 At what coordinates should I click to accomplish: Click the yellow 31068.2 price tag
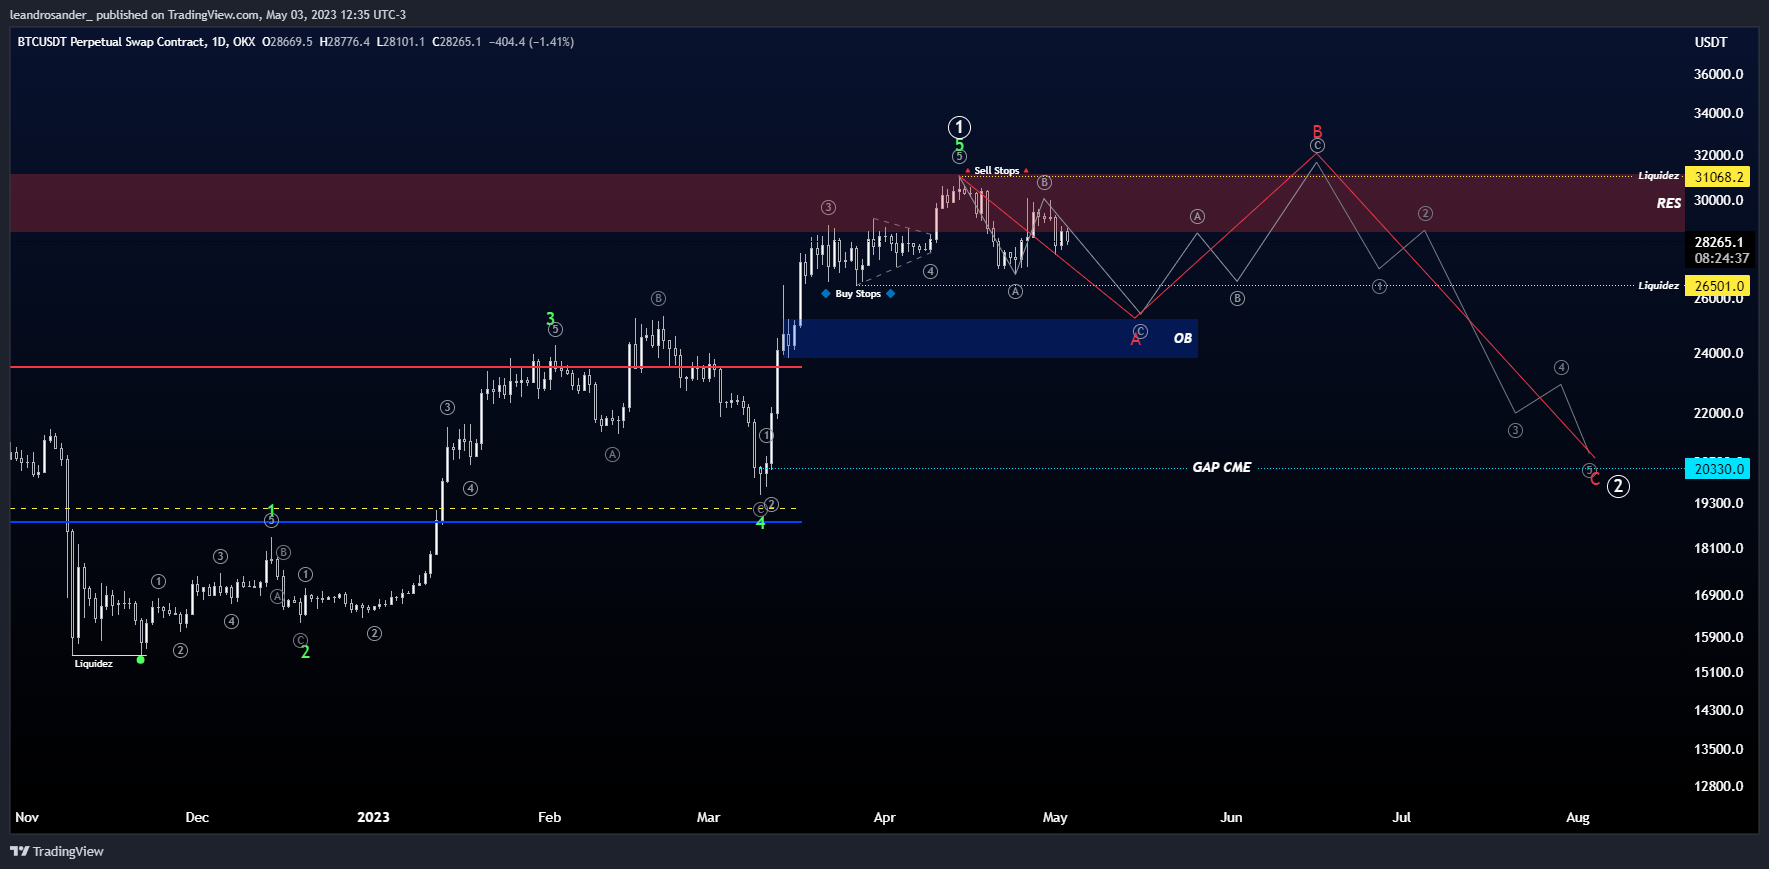(x=1718, y=177)
